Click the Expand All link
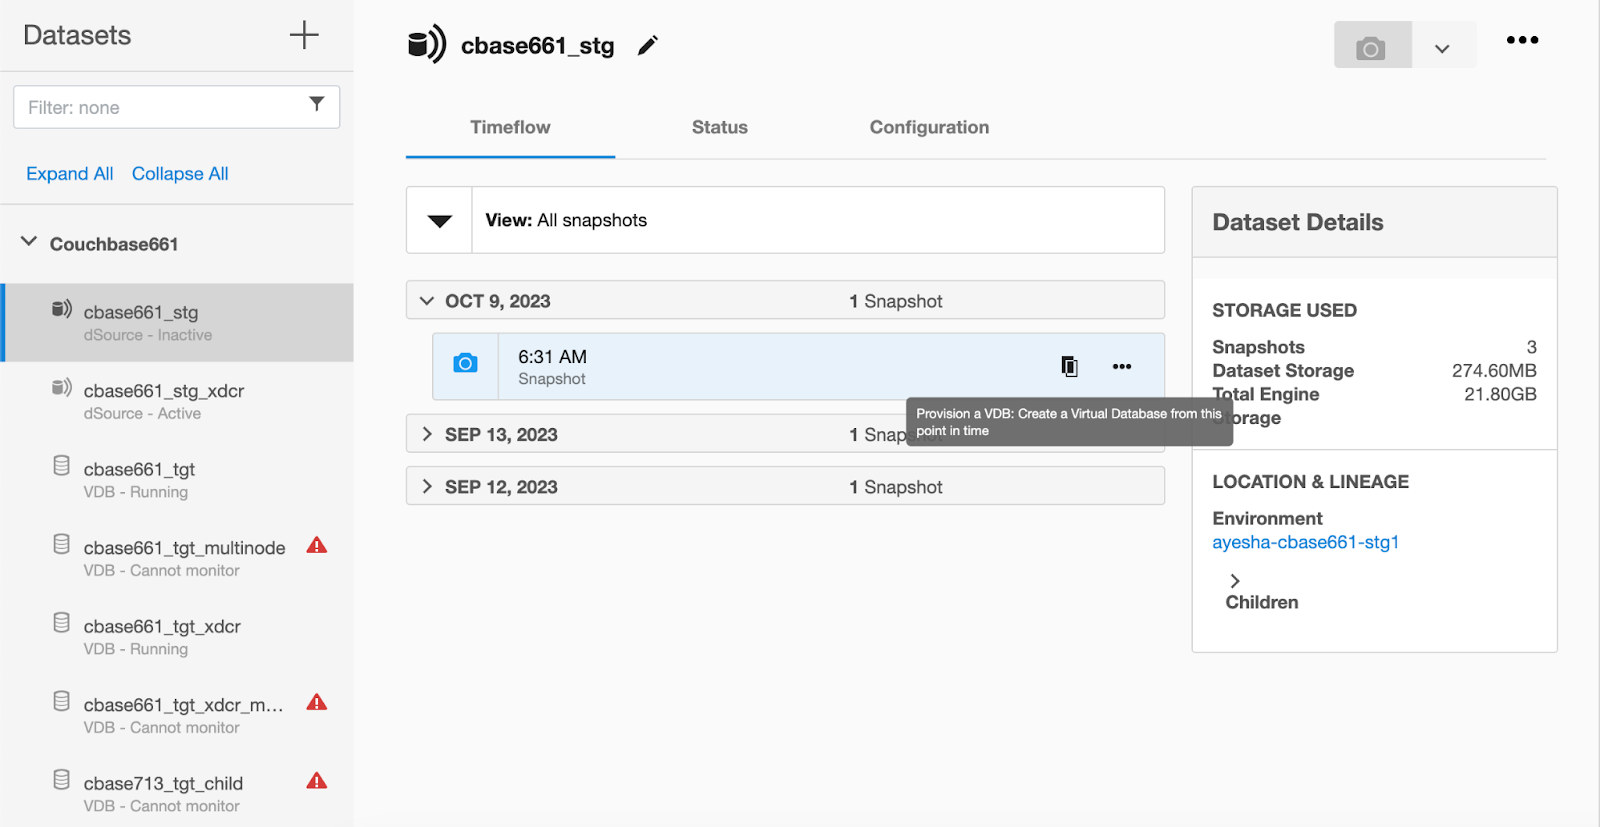This screenshot has width=1600, height=827. pos(69,174)
